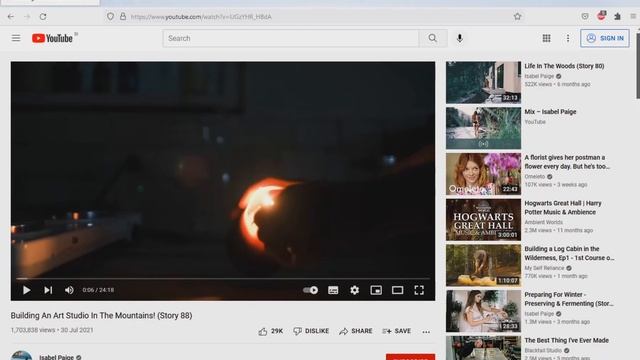Image resolution: width=640 pixels, height=360 pixels.
Task: Go to YouTube home via logo
Action: pyautogui.click(x=54, y=38)
